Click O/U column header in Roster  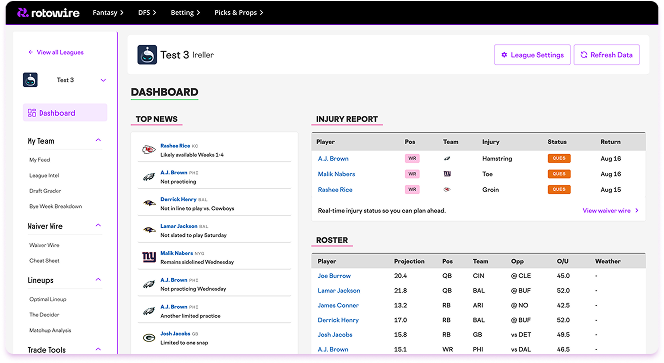click(562, 261)
